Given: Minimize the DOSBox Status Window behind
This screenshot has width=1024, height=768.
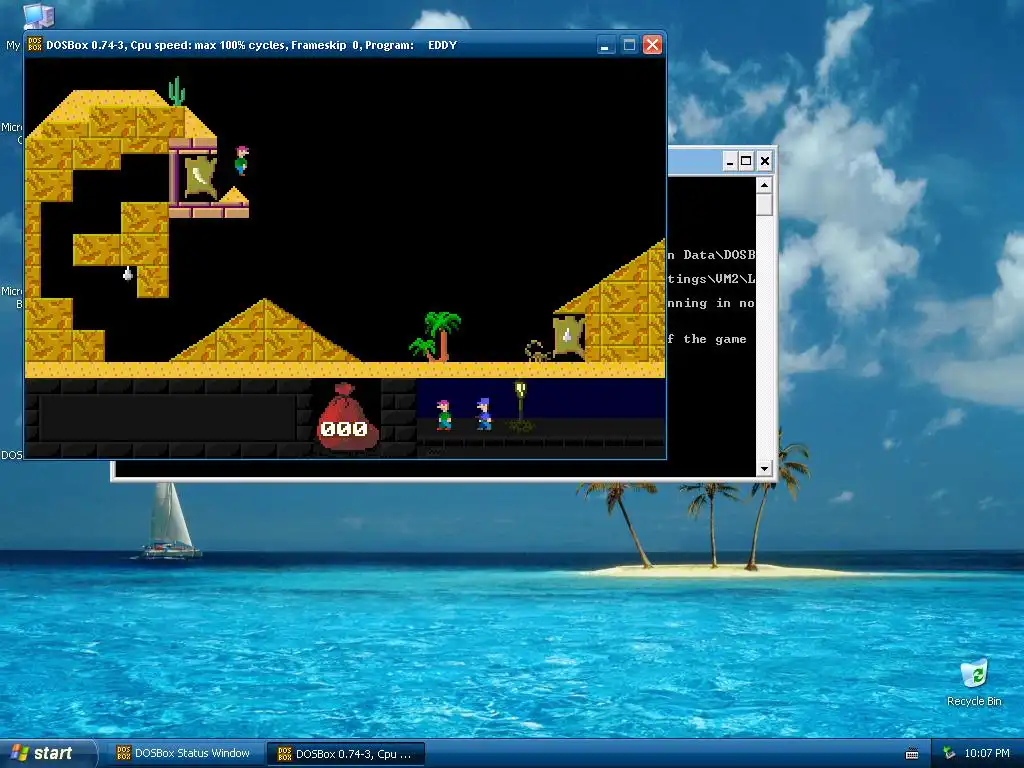Looking at the screenshot, I should (x=730, y=161).
